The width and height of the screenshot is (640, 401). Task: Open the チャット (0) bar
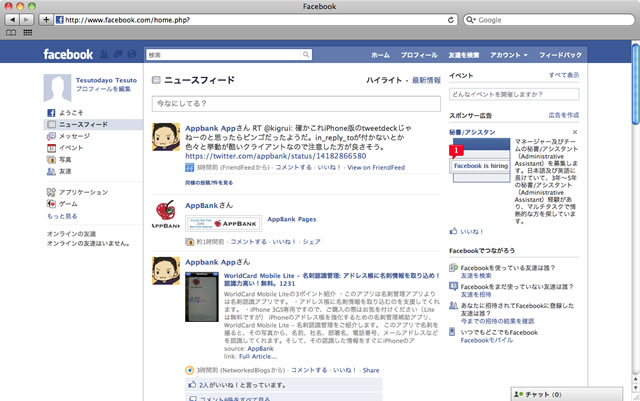(x=567, y=394)
